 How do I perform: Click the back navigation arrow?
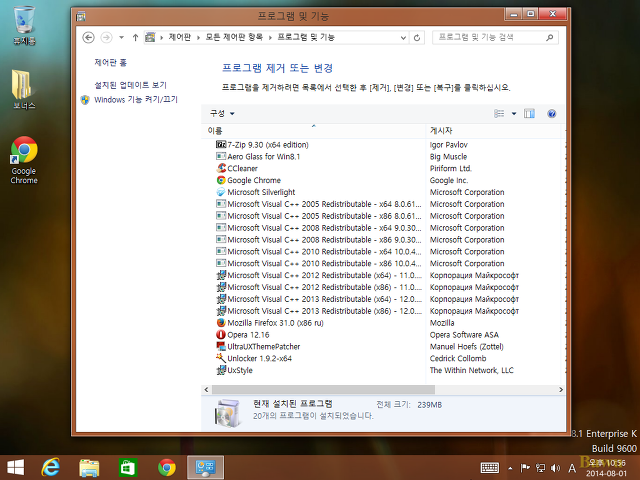[x=88, y=38]
